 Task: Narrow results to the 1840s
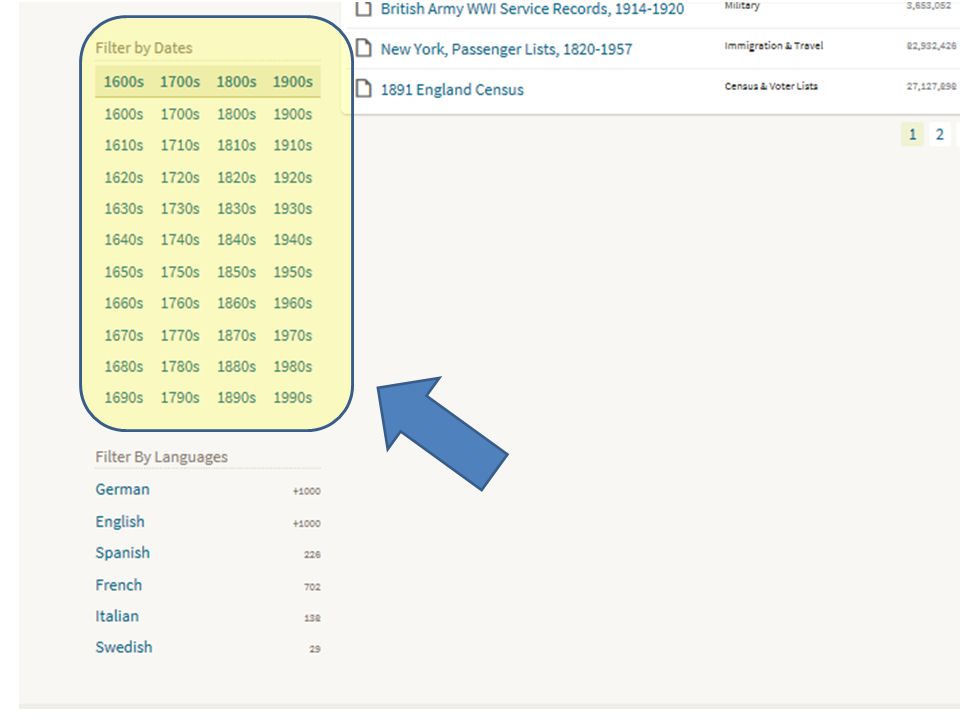[236, 239]
